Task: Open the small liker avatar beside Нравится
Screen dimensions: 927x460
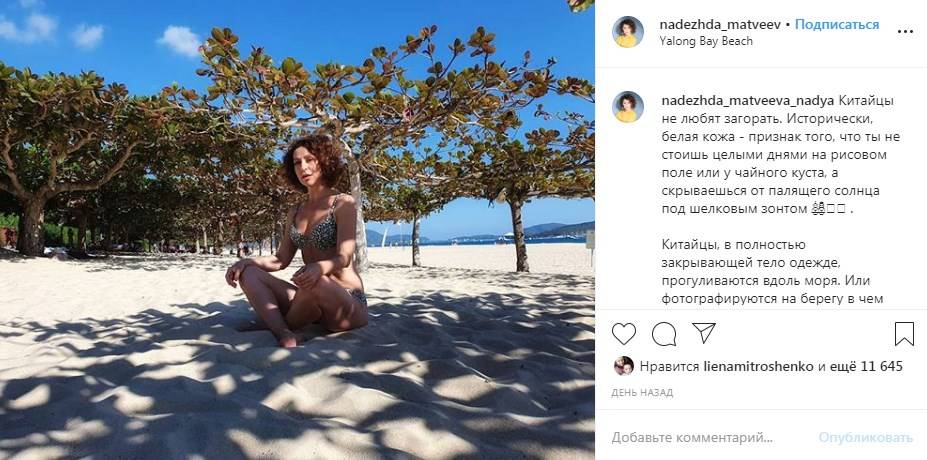Action: 624,366
